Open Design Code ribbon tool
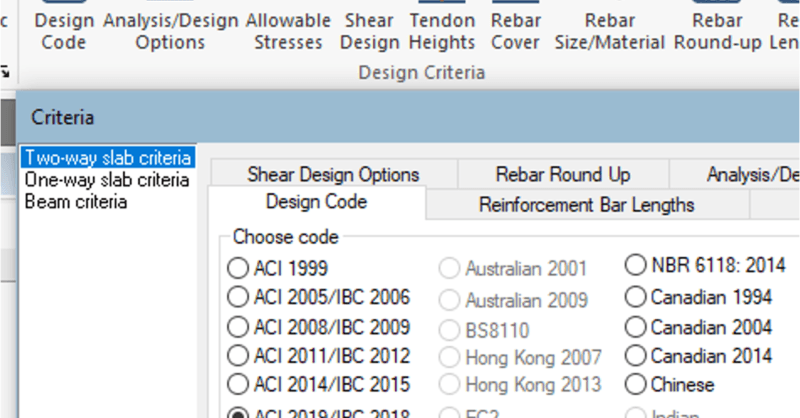 tap(64, 30)
